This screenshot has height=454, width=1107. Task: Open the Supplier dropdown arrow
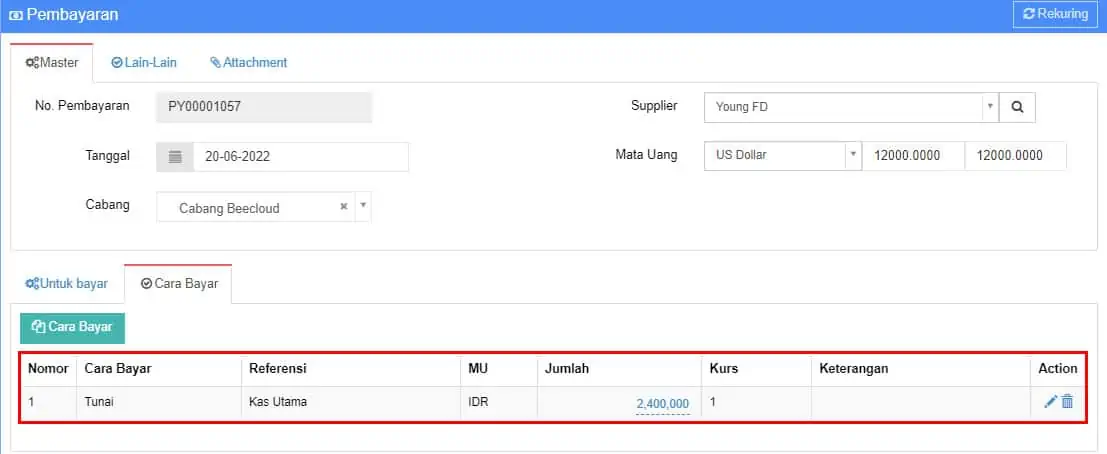click(990, 107)
